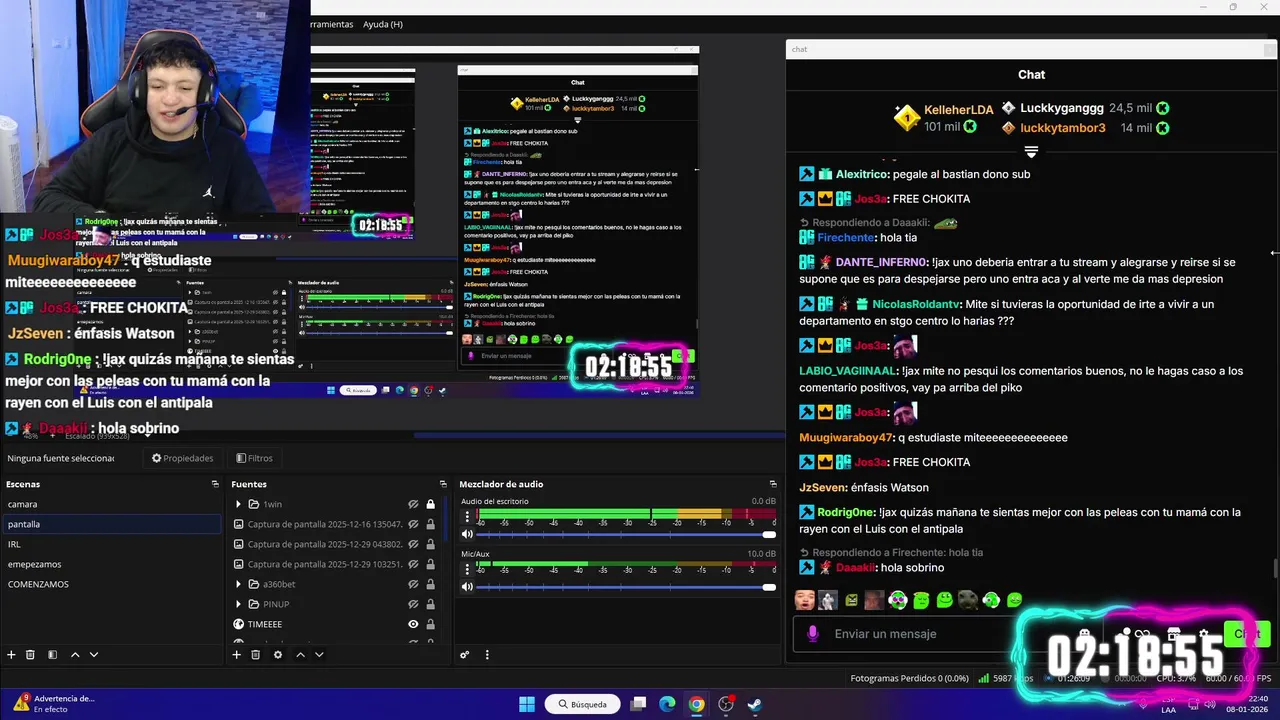Select the camara scene
This screenshot has width=1280, height=720.
click(110, 504)
